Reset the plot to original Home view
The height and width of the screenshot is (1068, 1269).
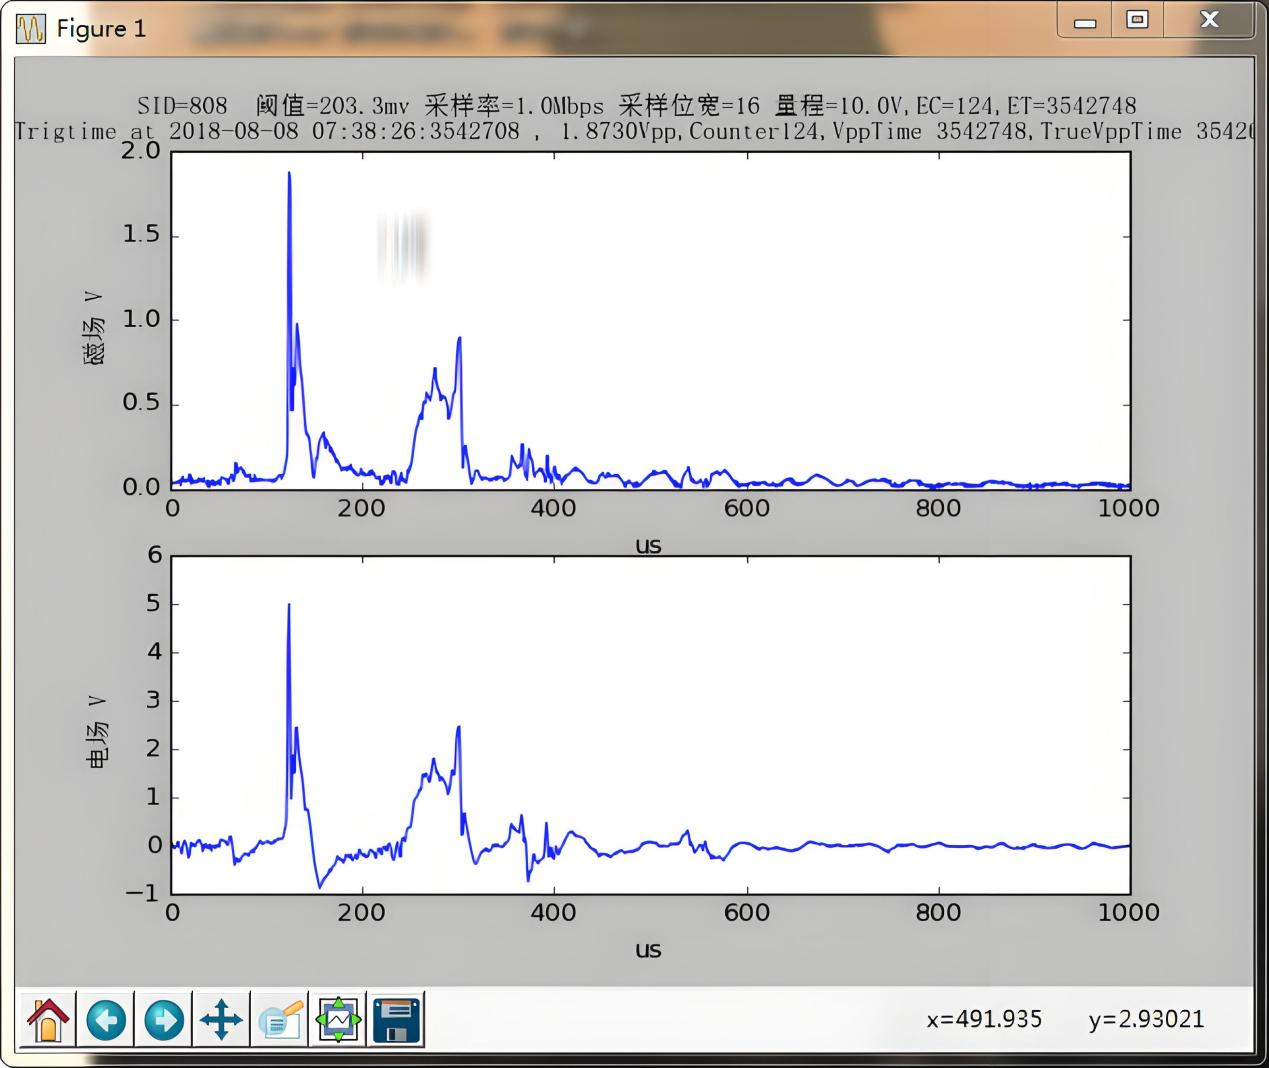click(x=47, y=1020)
